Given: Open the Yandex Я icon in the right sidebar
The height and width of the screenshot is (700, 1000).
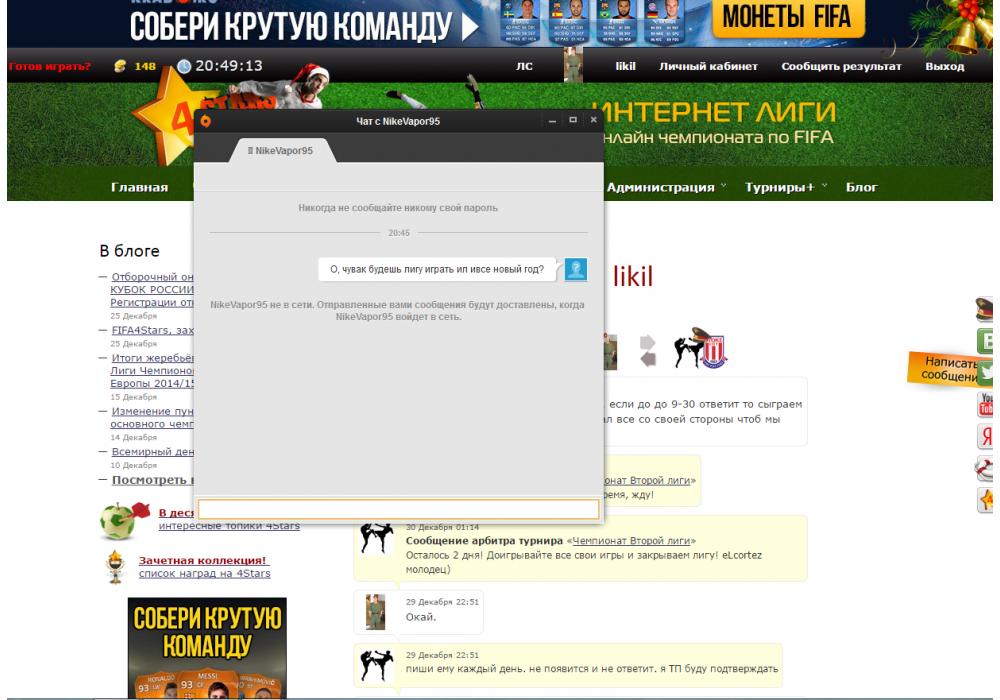Looking at the screenshot, I should (x=986, y=437).
